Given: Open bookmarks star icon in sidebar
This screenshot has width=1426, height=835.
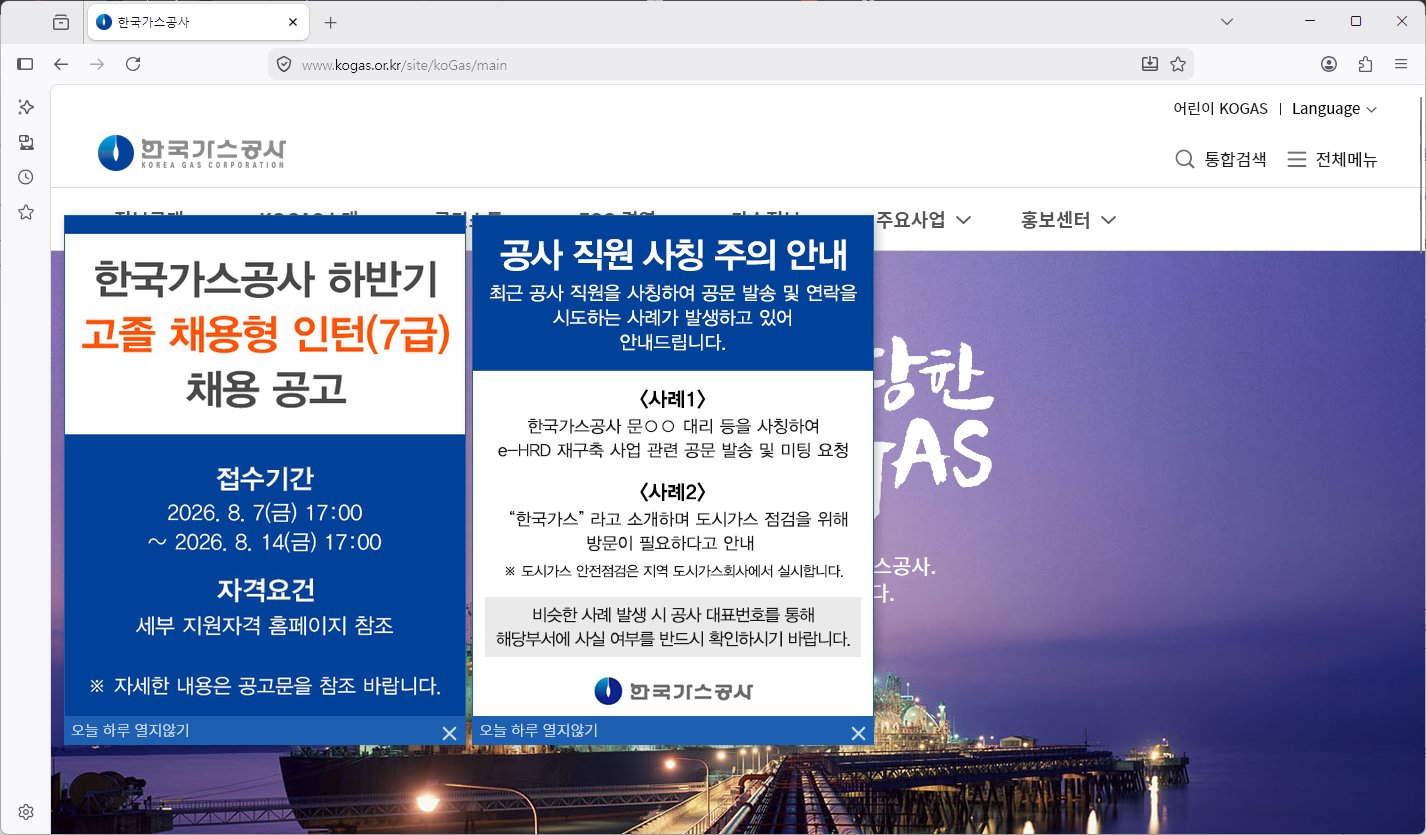Looking at the screenshot, I should (26, 212).
